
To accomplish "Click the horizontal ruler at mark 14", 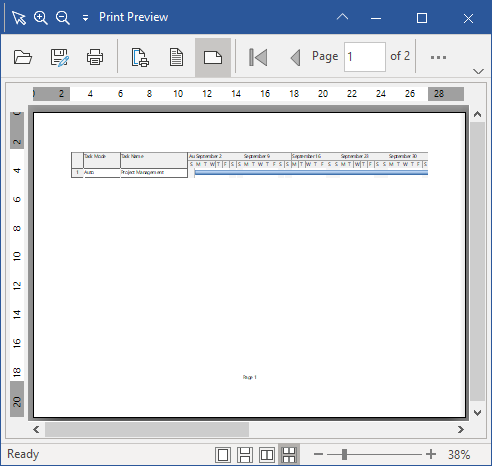I will pyautogui.click(x=236, y=94).
